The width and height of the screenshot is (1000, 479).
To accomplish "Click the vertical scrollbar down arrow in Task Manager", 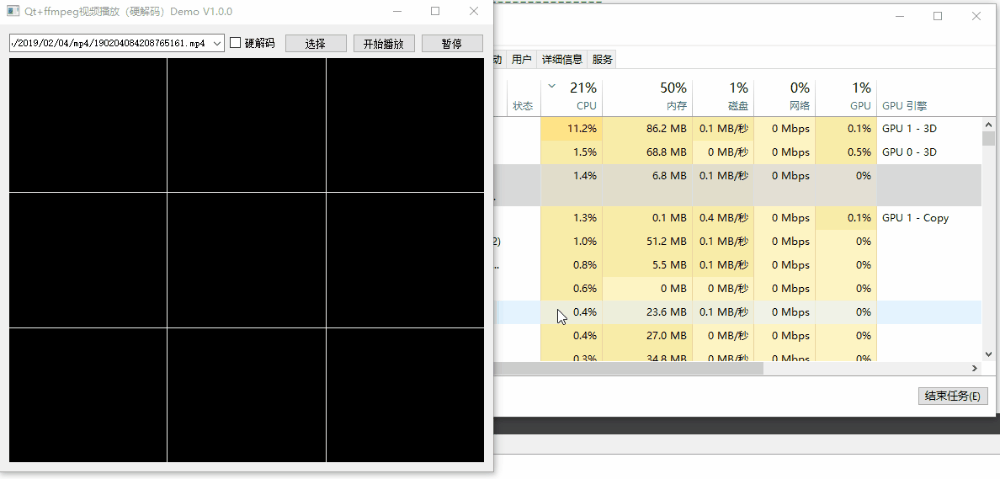I will tap(989, 354).
